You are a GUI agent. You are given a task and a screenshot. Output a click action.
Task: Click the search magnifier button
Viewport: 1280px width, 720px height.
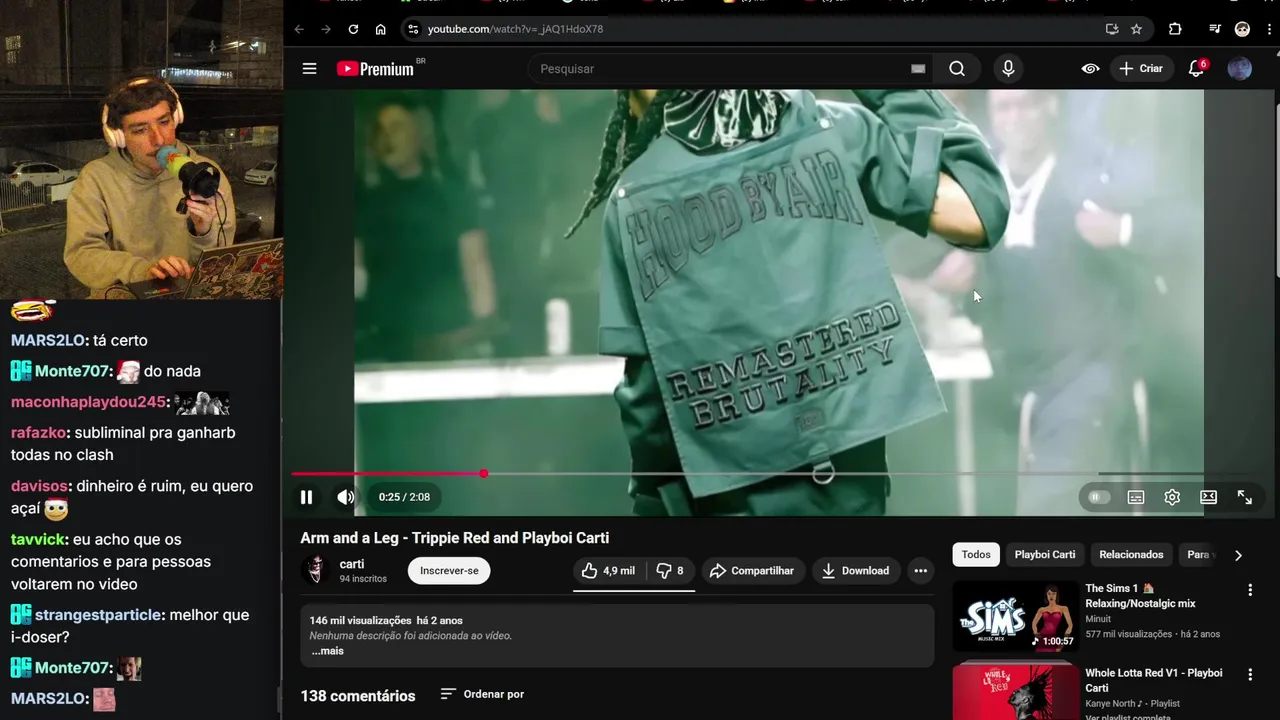(x=957, y=69)
